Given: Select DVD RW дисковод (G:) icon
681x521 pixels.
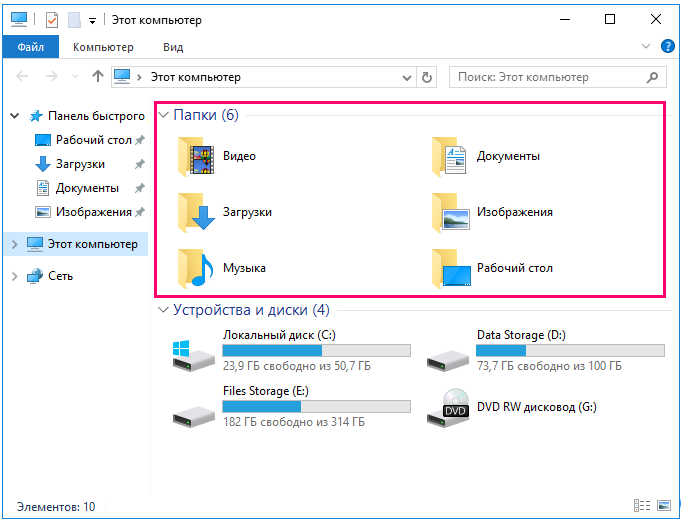Looking at the screenshot, I should [x=448, y=407].
